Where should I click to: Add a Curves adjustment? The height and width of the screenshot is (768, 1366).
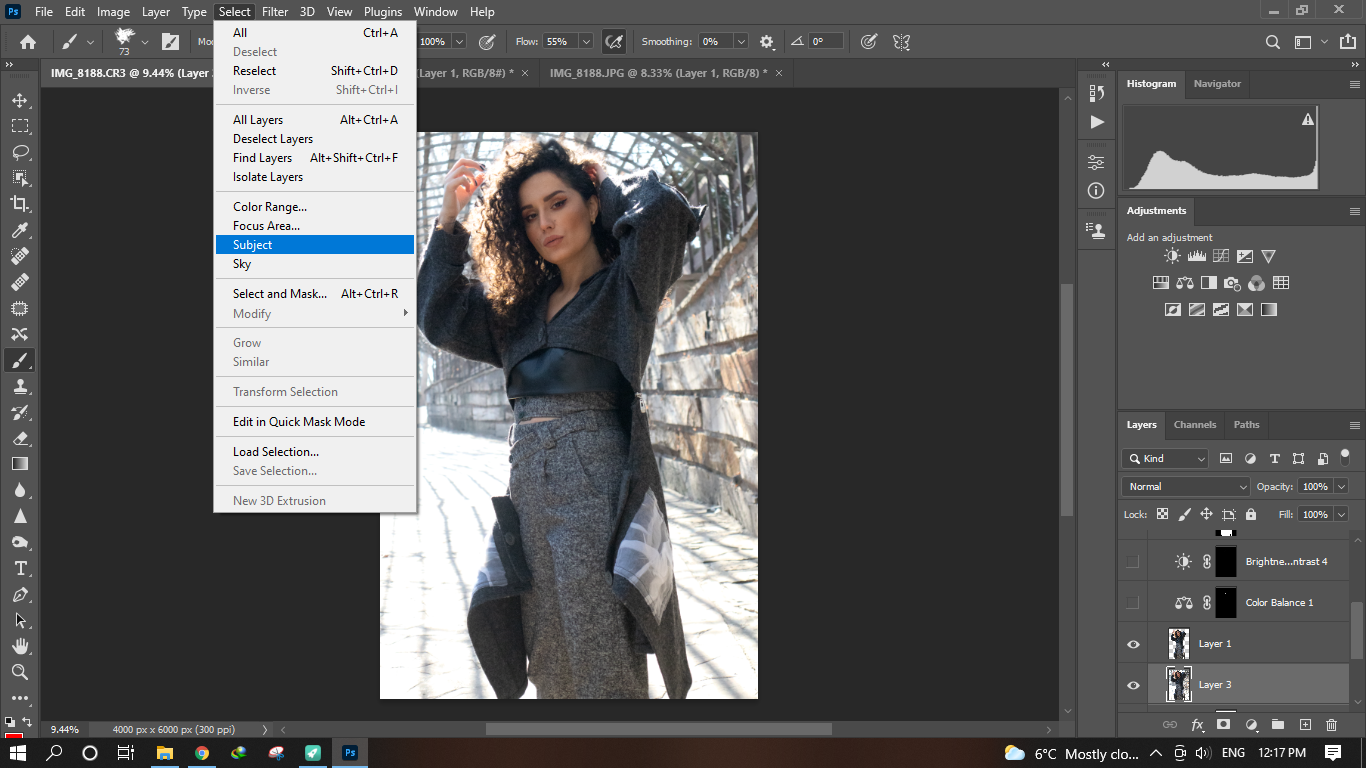[x=1220, y=256]
